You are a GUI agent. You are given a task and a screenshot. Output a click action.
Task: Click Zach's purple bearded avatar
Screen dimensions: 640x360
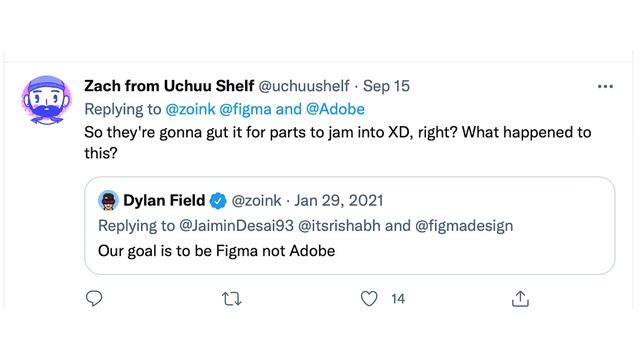(47, 100)
